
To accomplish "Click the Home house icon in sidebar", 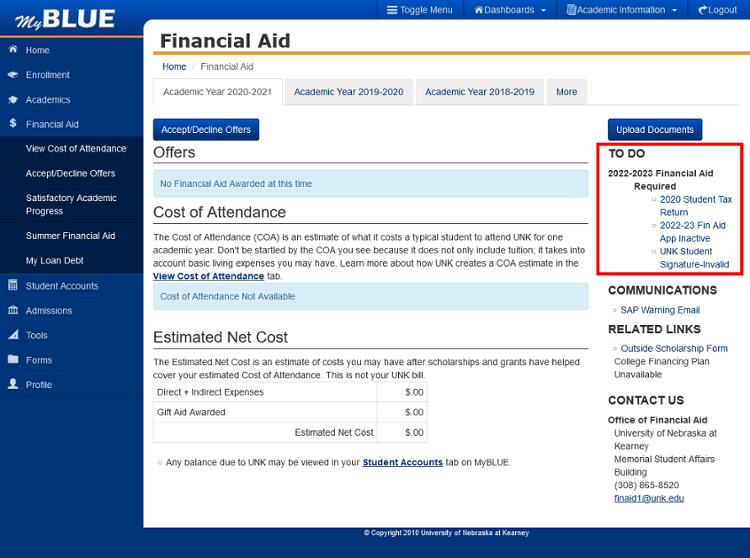I will coord(13,50).
